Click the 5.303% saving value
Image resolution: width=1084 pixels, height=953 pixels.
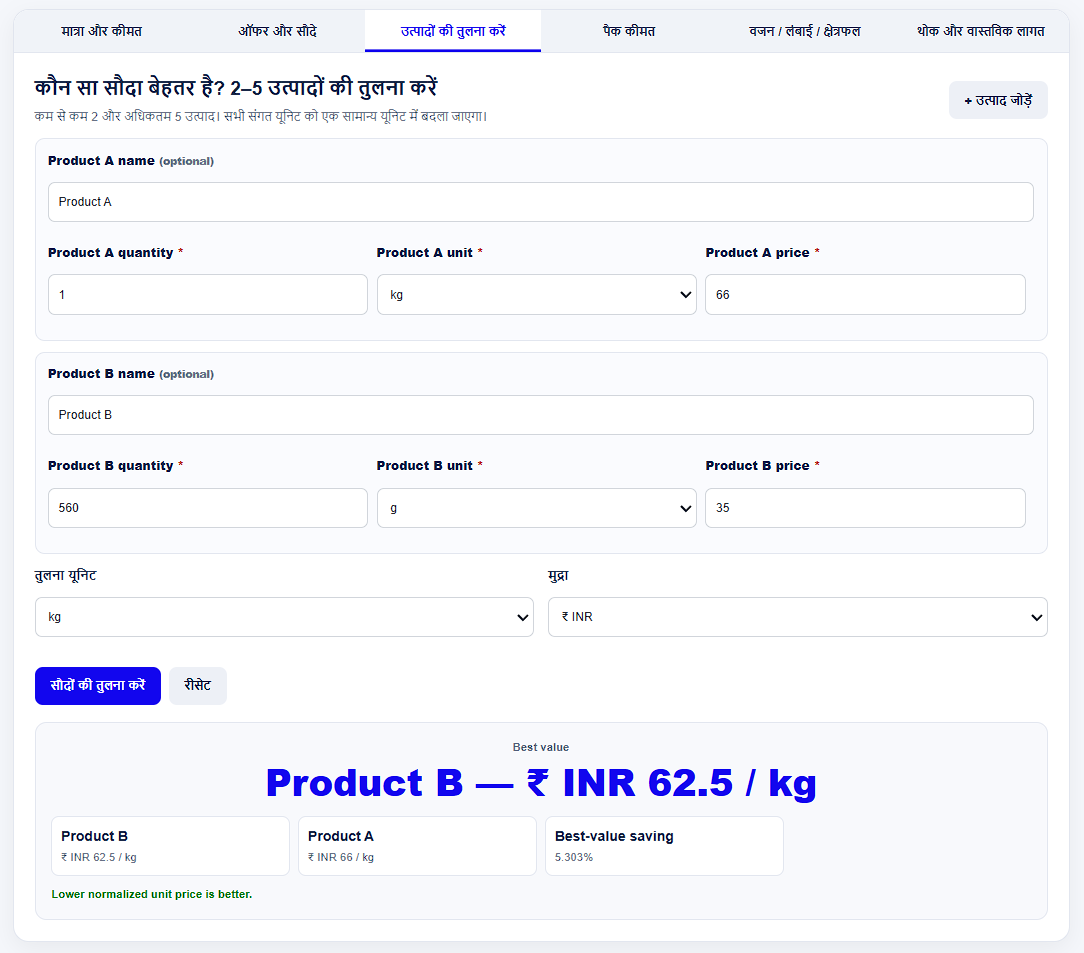point(574,857)
